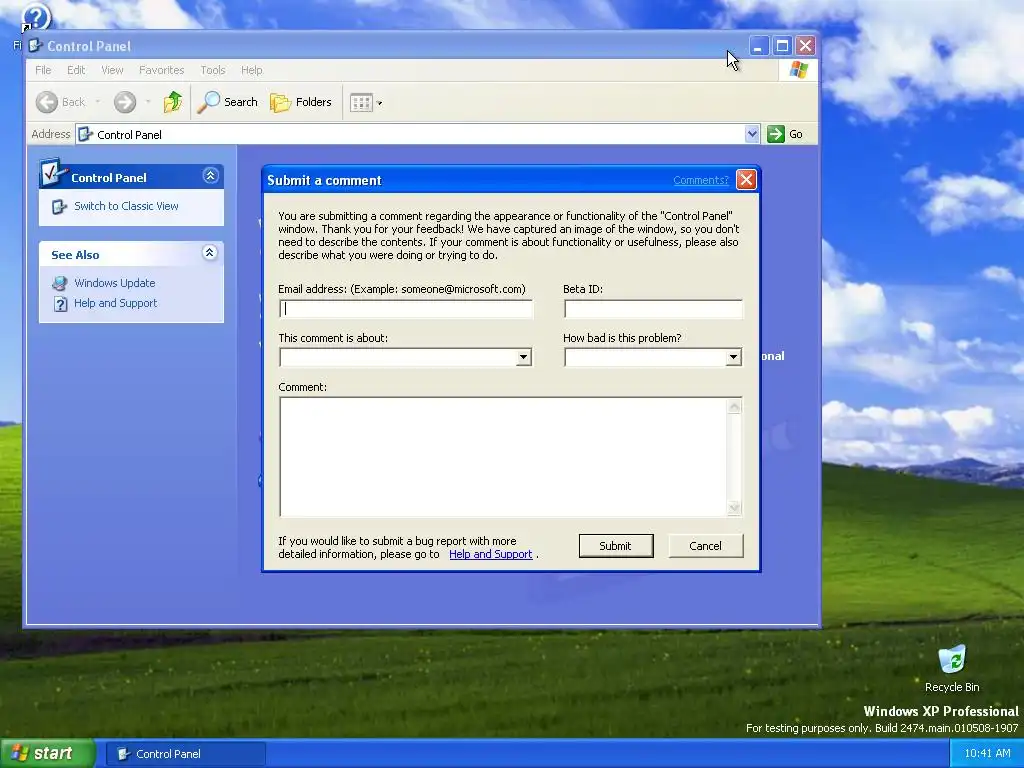Click the Go button arrow icon
This screenshot has width=1024, height=768.
(x=775, y=134)
